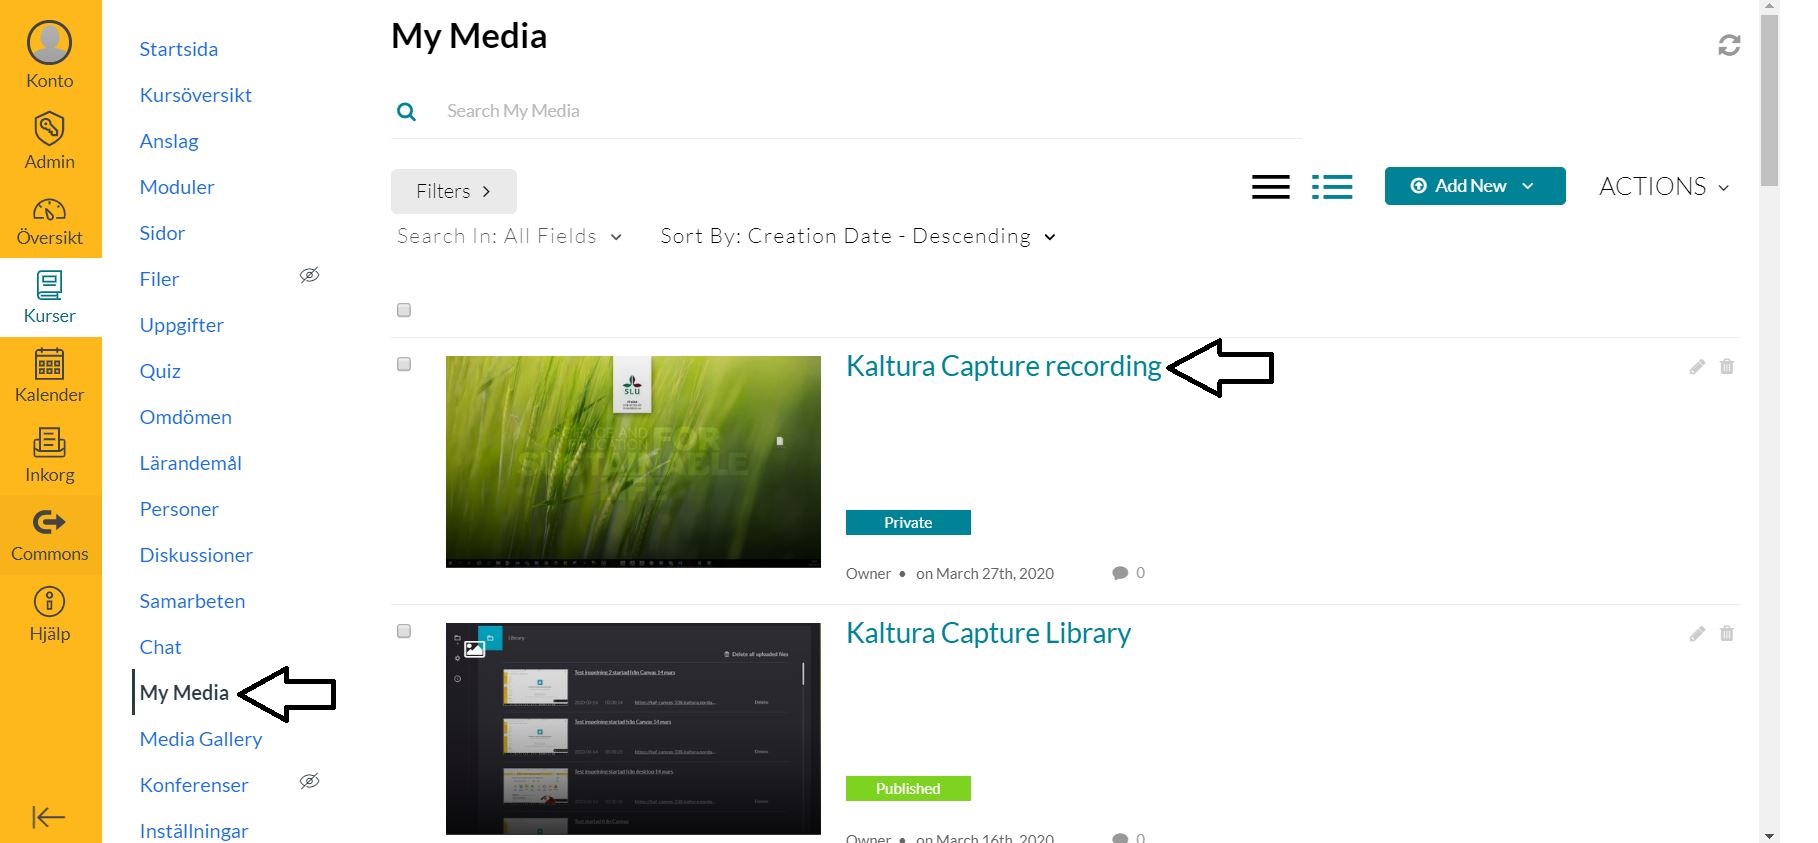Edit Kaltura Capture Library with pencil icon
1818x843 pixels.
pos(1697,634)
